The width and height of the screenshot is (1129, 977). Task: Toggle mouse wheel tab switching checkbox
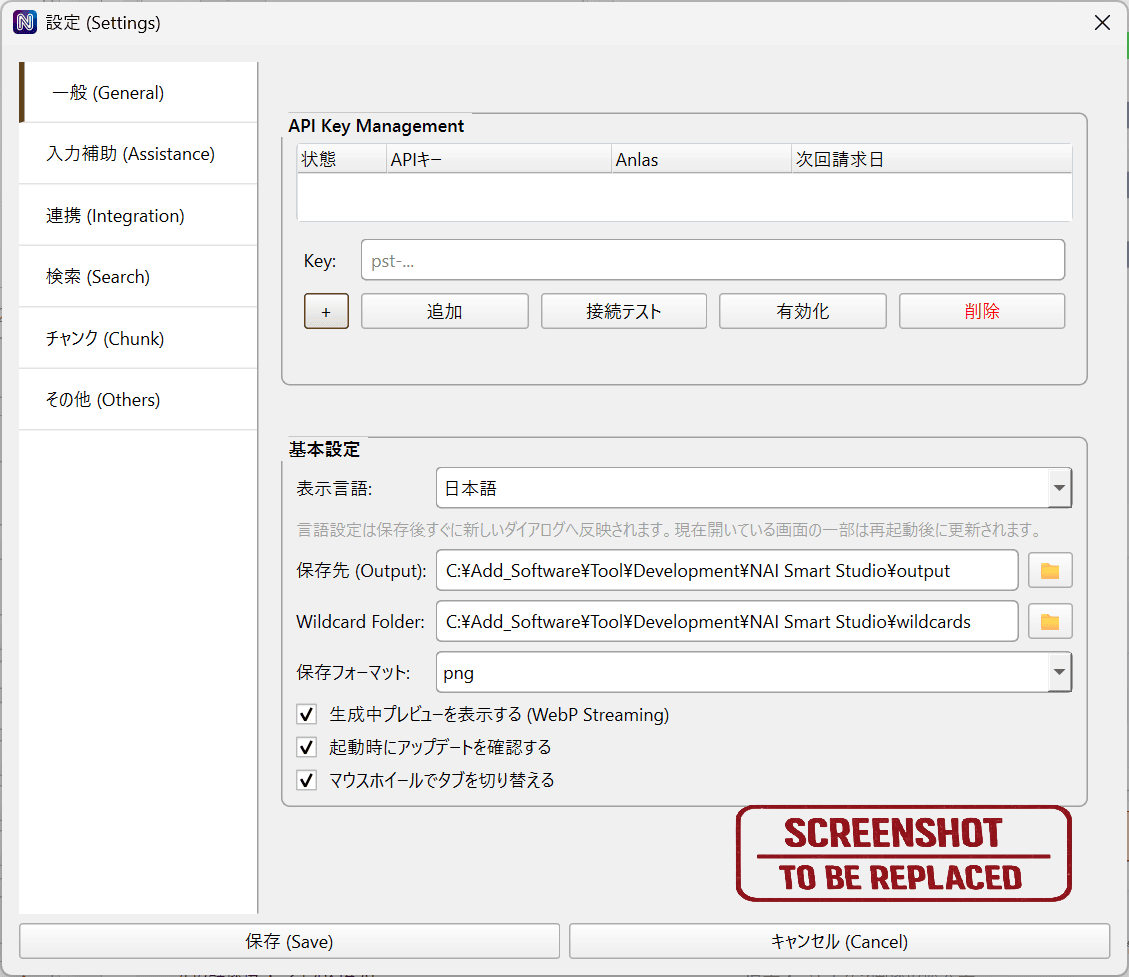[x=307, y=780]
